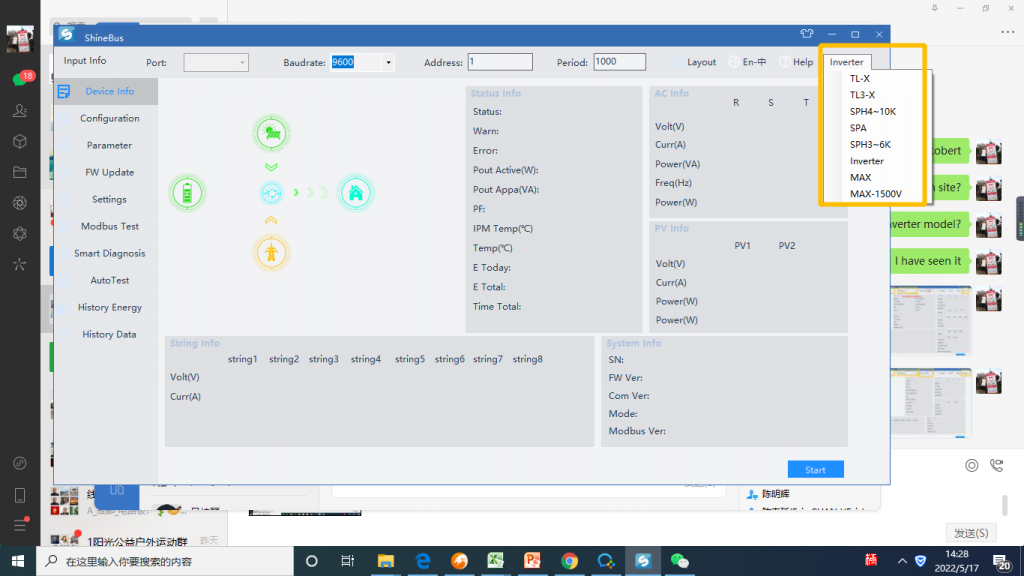This screenshot has height=576, width=1024.
Task: Open contacts icon in WeChat sidebar
Action: click(20, 110)
